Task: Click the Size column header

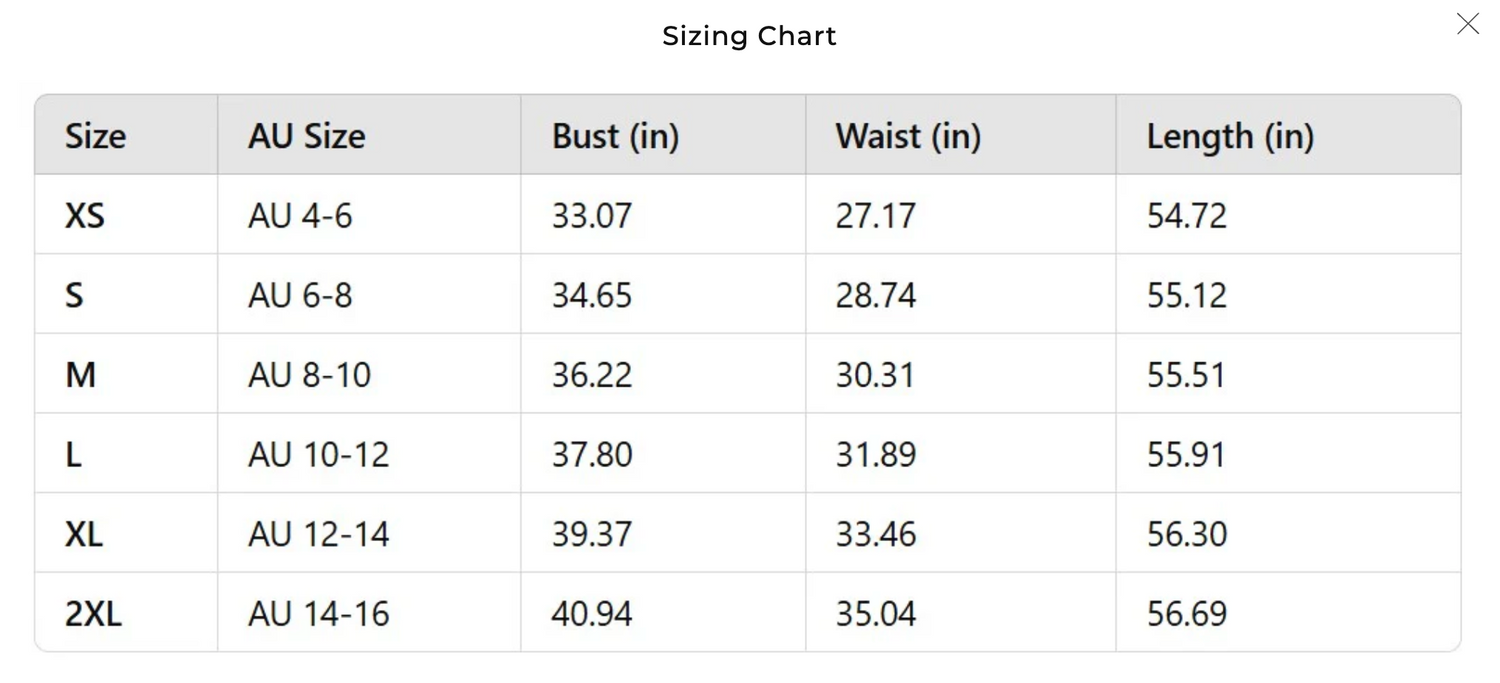Action: (95, 136)
